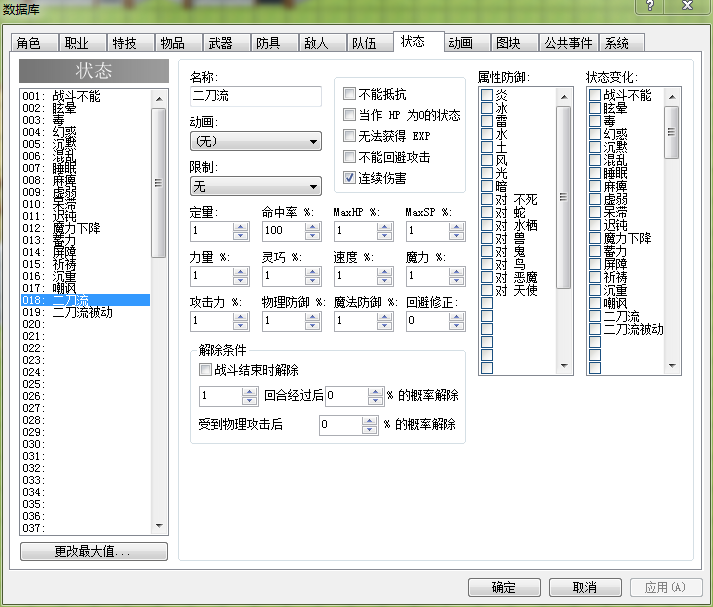Decrease 命中率 value with down arrow
Screen dimensions: 713x607
(312, 236)
